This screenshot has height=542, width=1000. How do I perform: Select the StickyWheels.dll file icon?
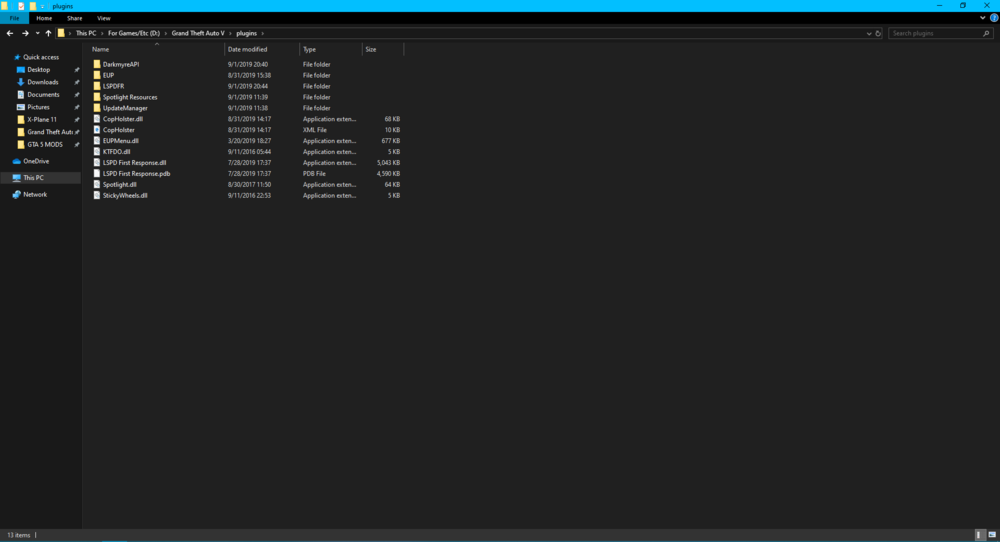coord(97,195)
